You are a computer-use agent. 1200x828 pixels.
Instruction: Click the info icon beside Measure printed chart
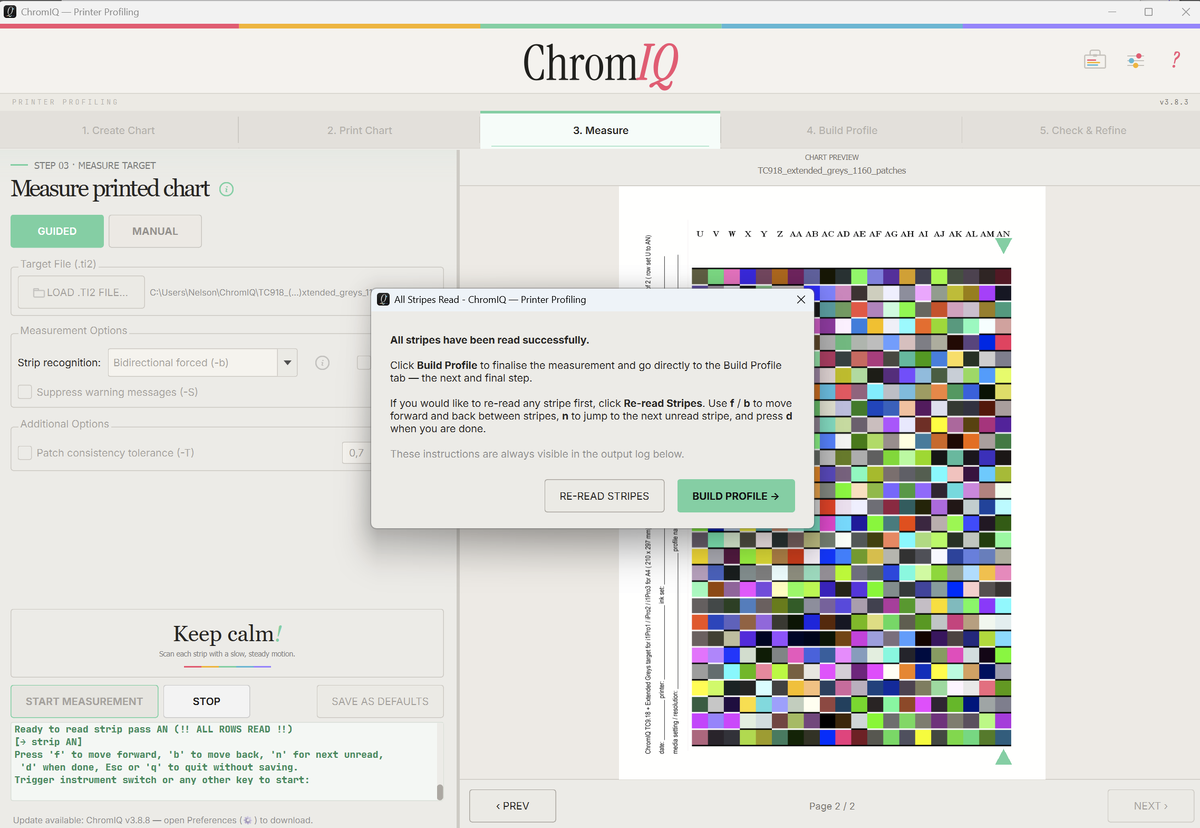(x=226, y=189)
